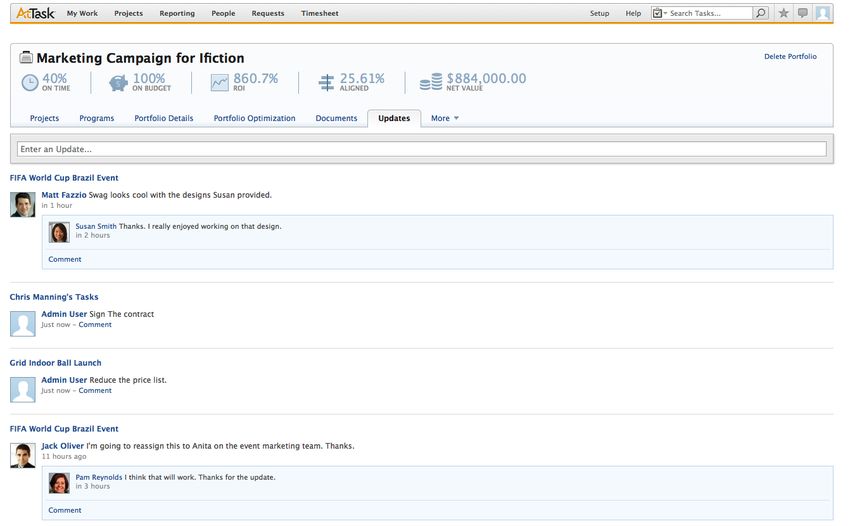Image resolution: width=850 pixels, height=526 pixels.
Task: Open the search type dropdown icon
Action: click(659, 13)
